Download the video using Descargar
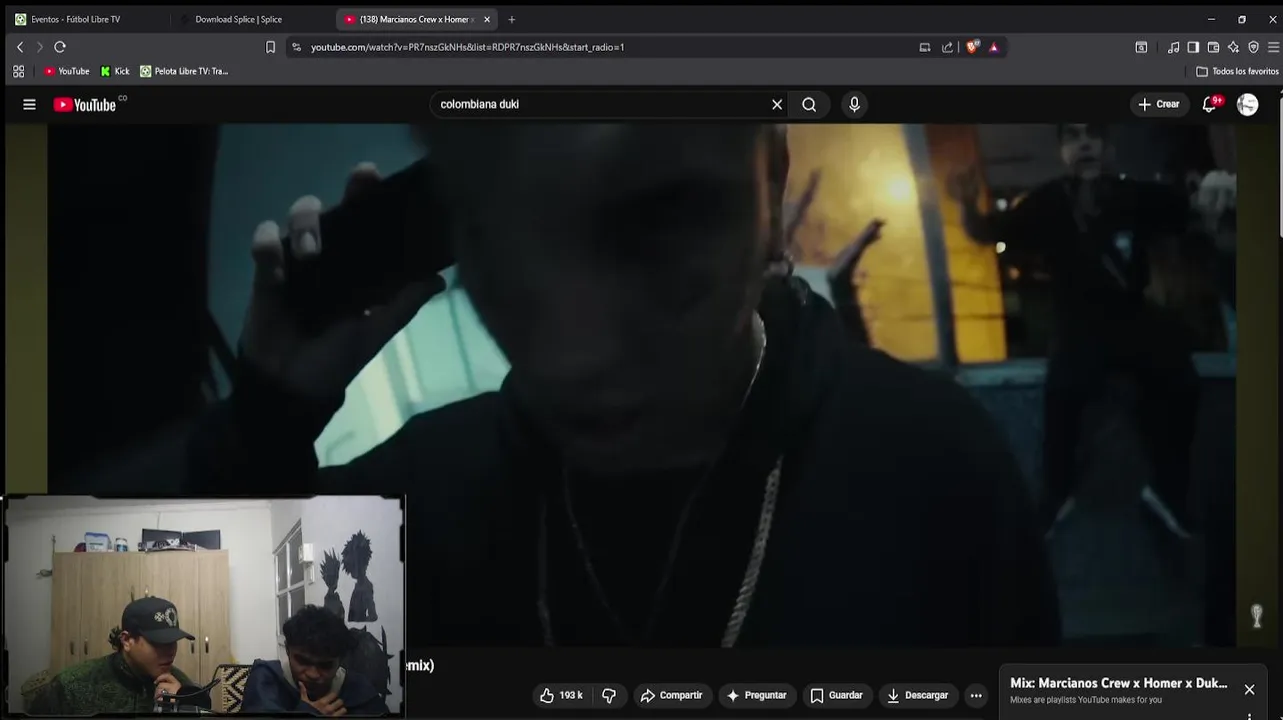This screenshot has width=1283, height=720. pyautogui.click(x=917, y=695)
